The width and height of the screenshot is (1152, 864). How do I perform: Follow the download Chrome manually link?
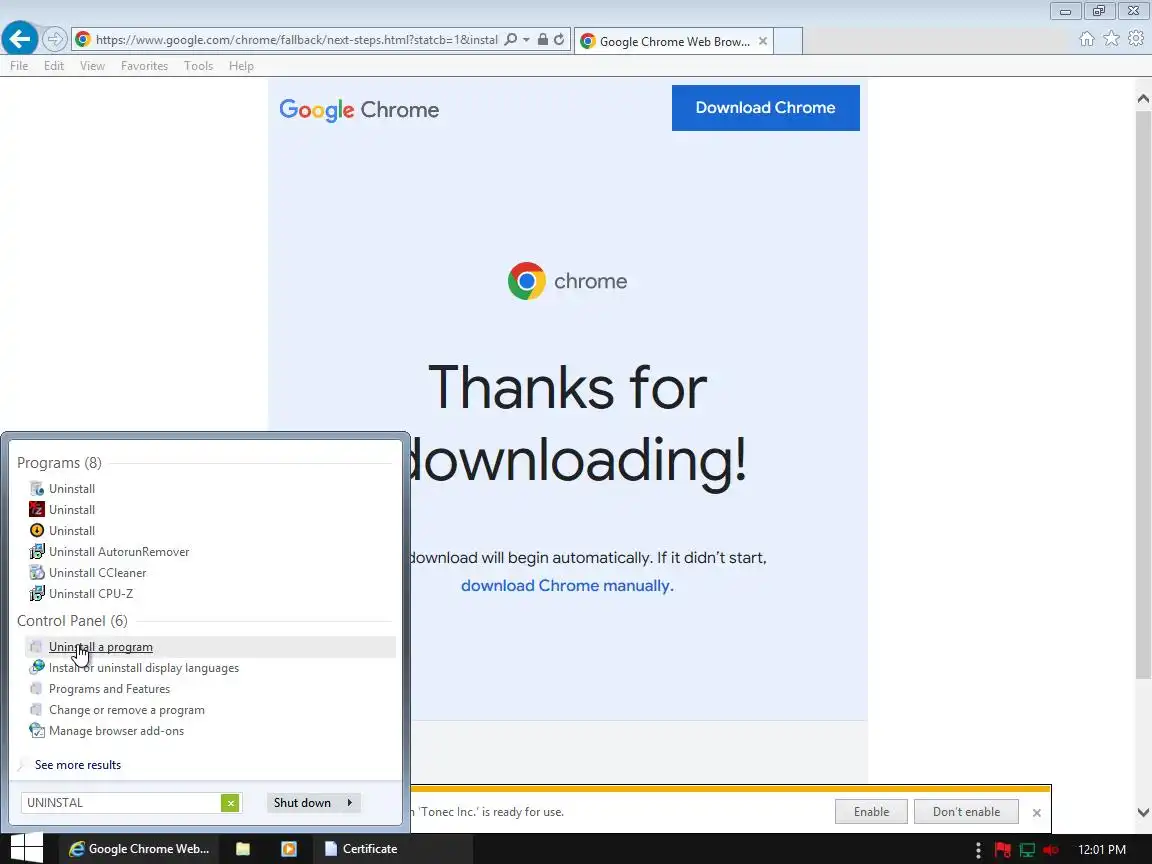[x=567, y=586]
